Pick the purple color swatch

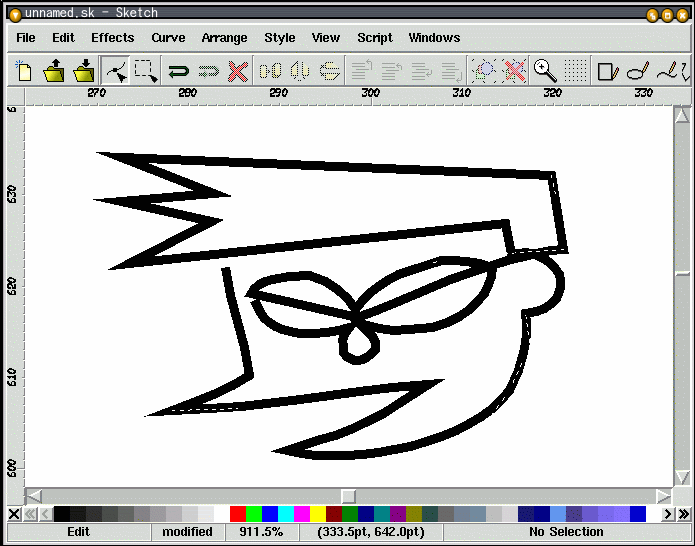tap(398, 514)
